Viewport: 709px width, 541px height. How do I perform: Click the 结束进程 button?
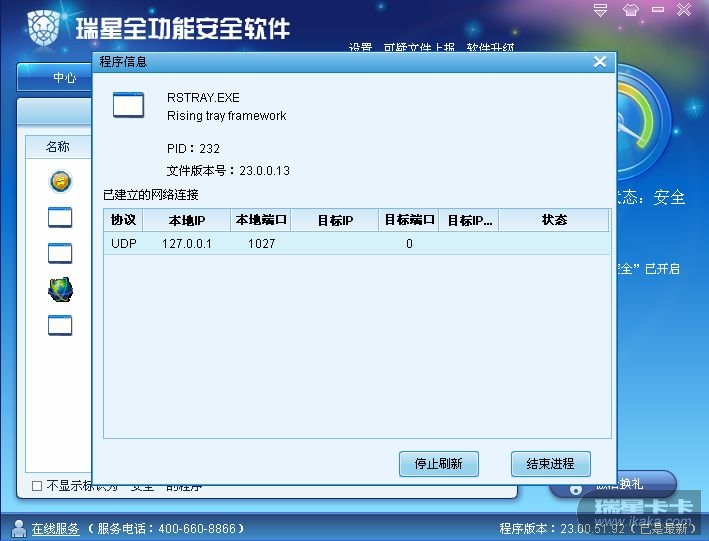tap(551, 464)
